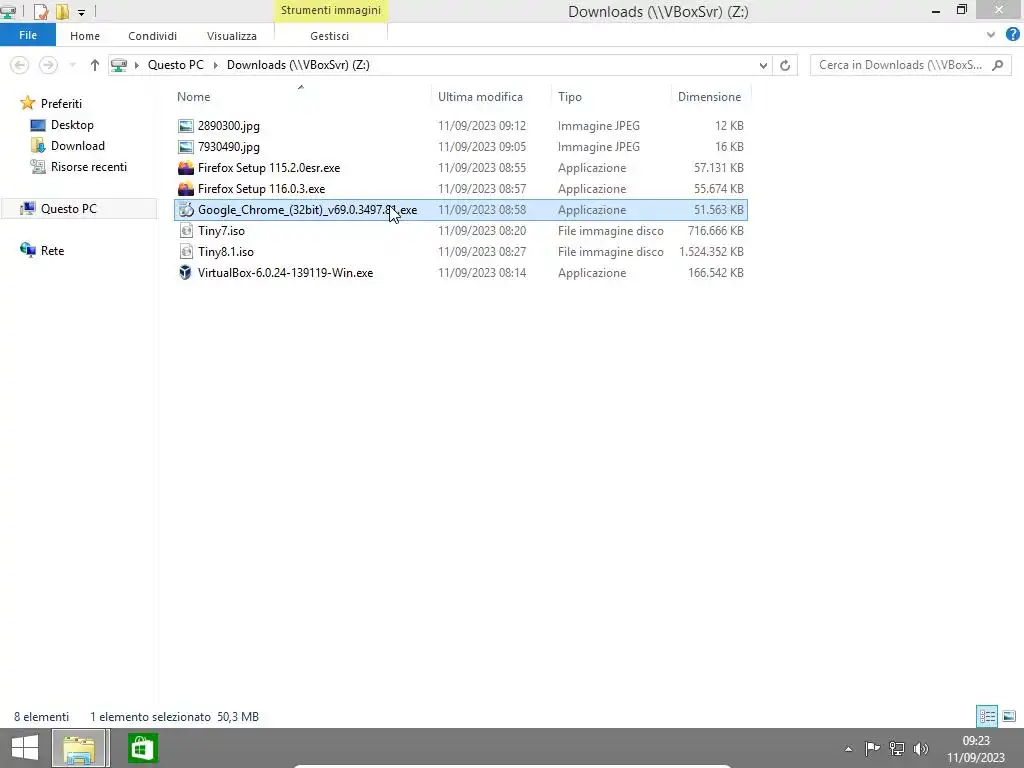Select the Firefox Setup 116.0.3.exe icon

pos(185,189)
